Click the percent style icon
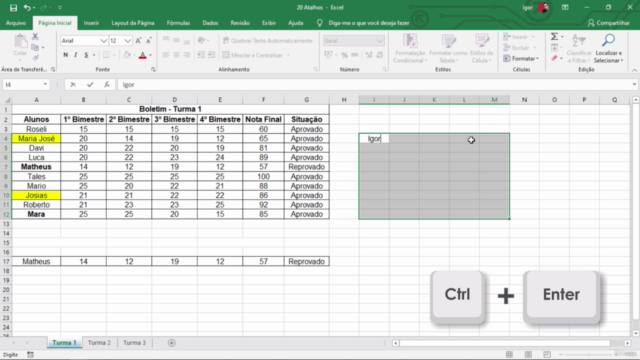640x360 pixels. pyautogui.click(x=344, y=55)
